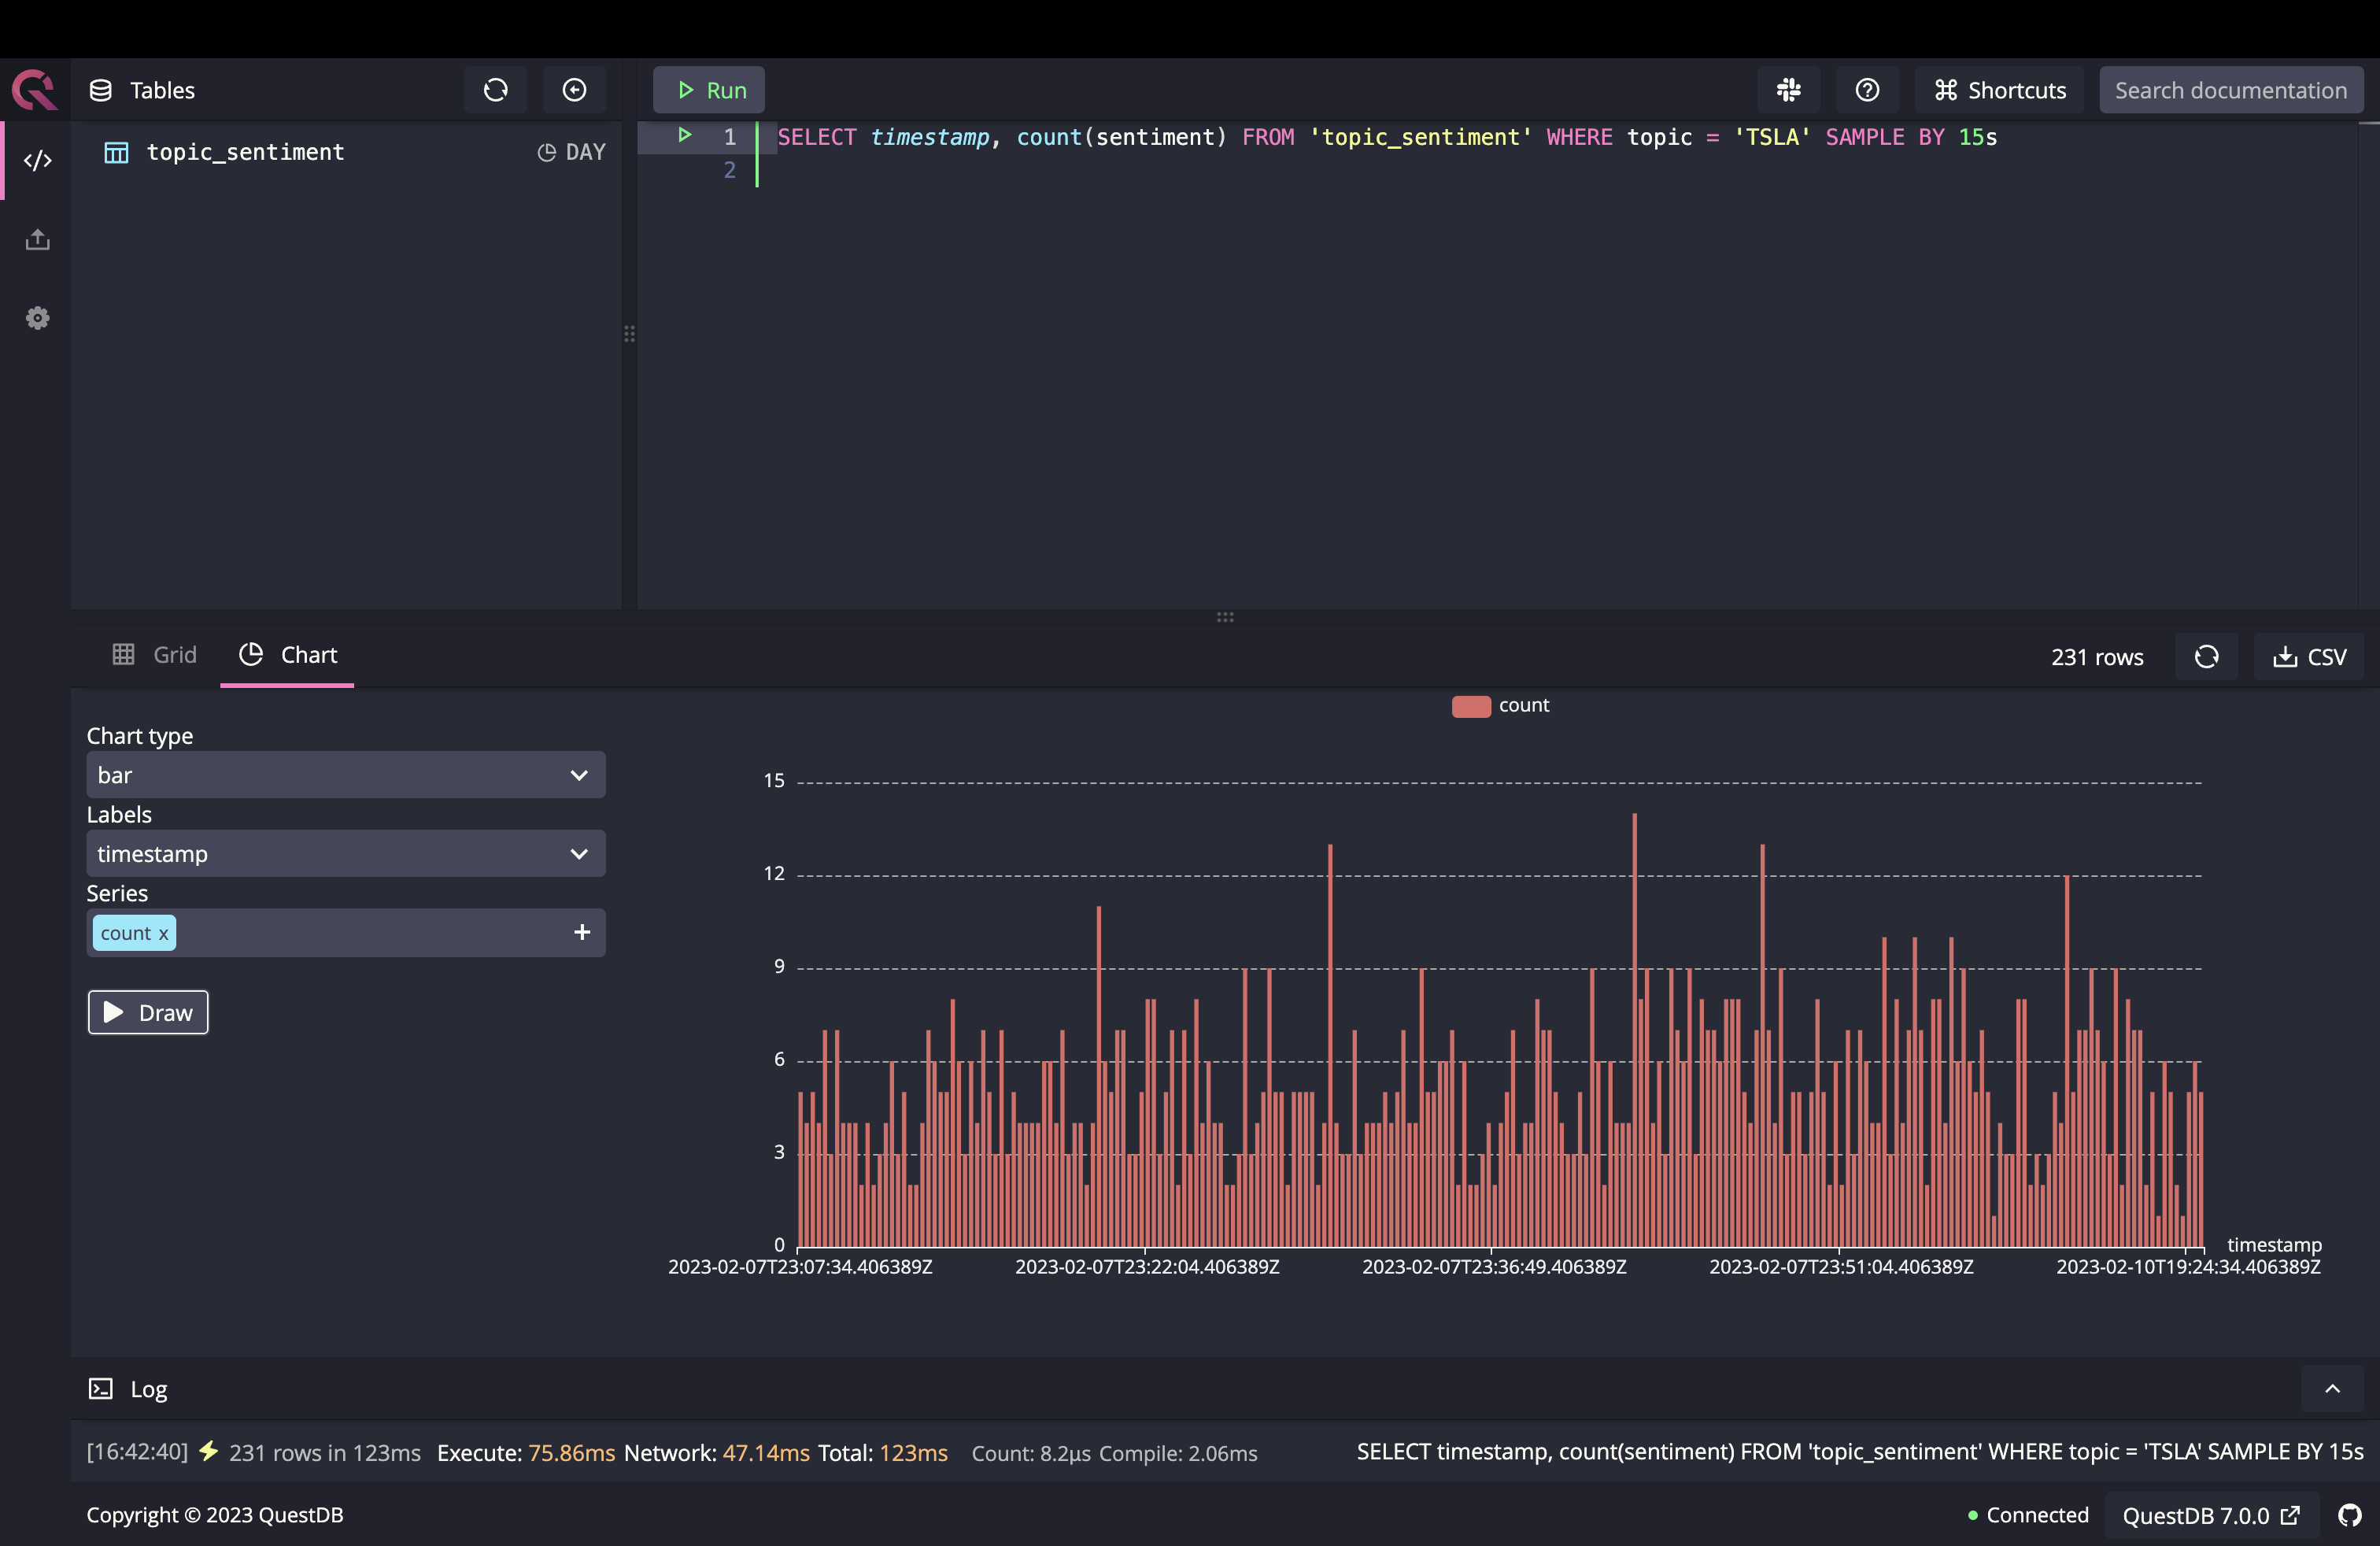The height and width of the screenshot is (1546, 2380).
Task: Open settings gear in sidebar
Action: tap(37, 318)
